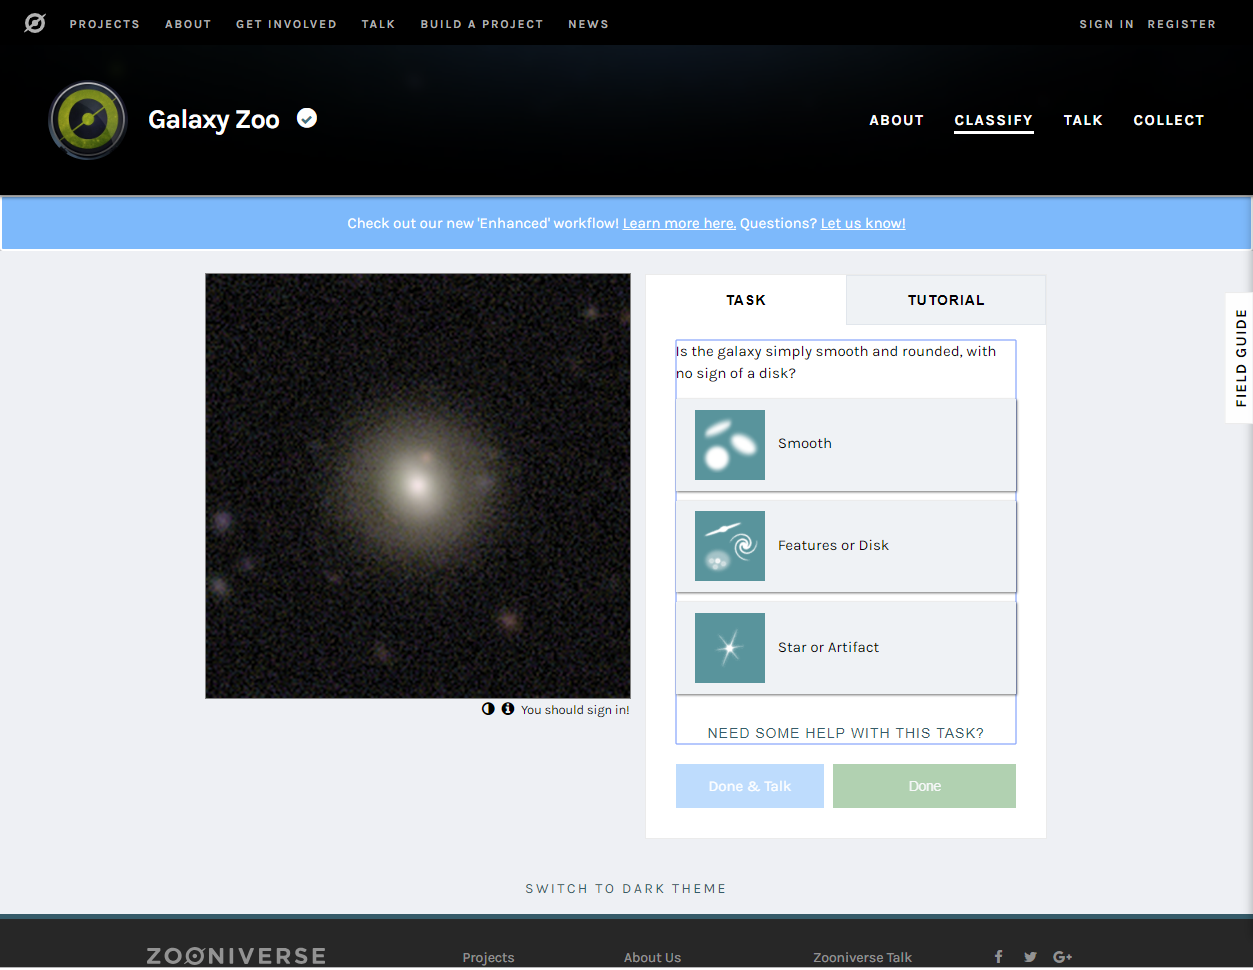Open the Classify project tab

click(993, 120)
